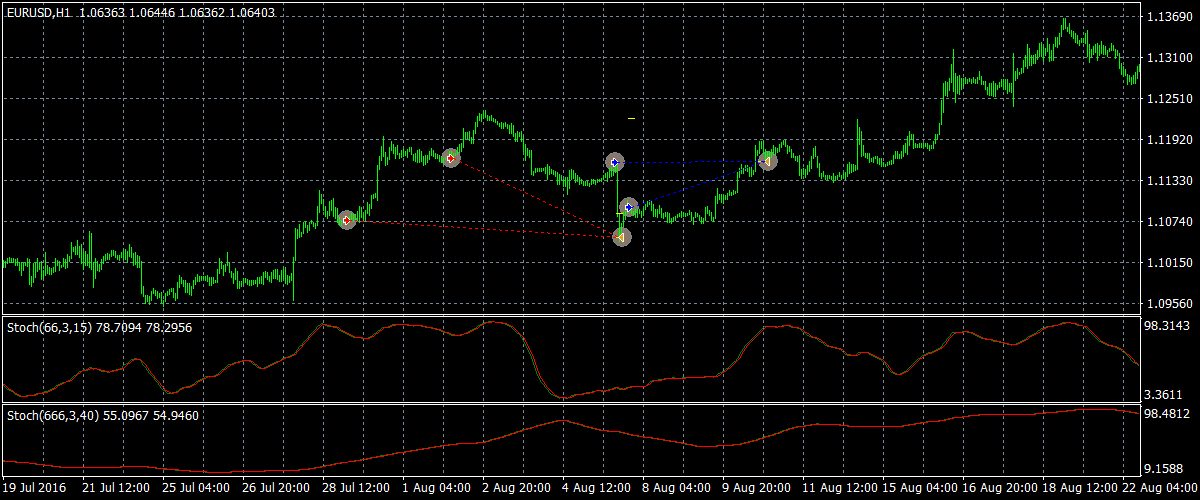Viewport: 1200px width, 500px height.
Task: Click the 1.11330 price axis value
Action: (1170, 181)
